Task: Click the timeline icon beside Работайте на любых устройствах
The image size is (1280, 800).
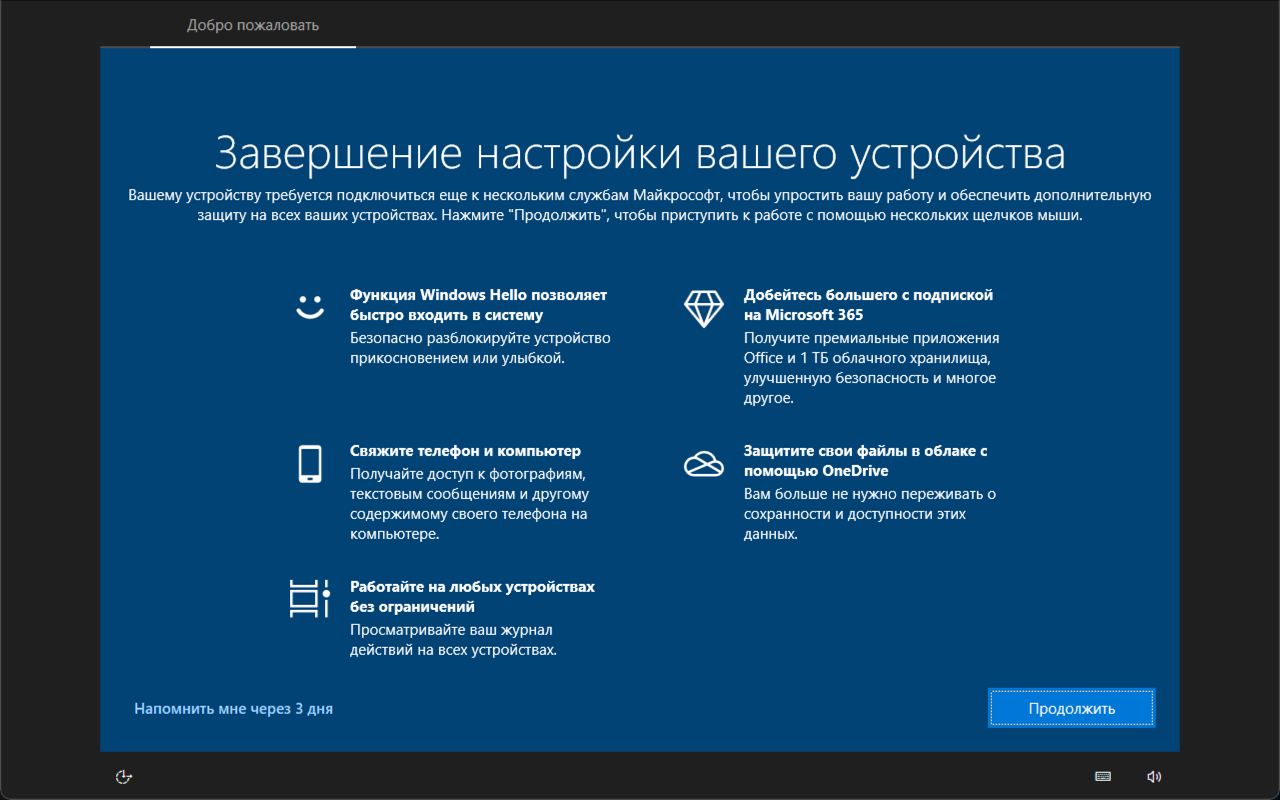Action: pos(309,598)
